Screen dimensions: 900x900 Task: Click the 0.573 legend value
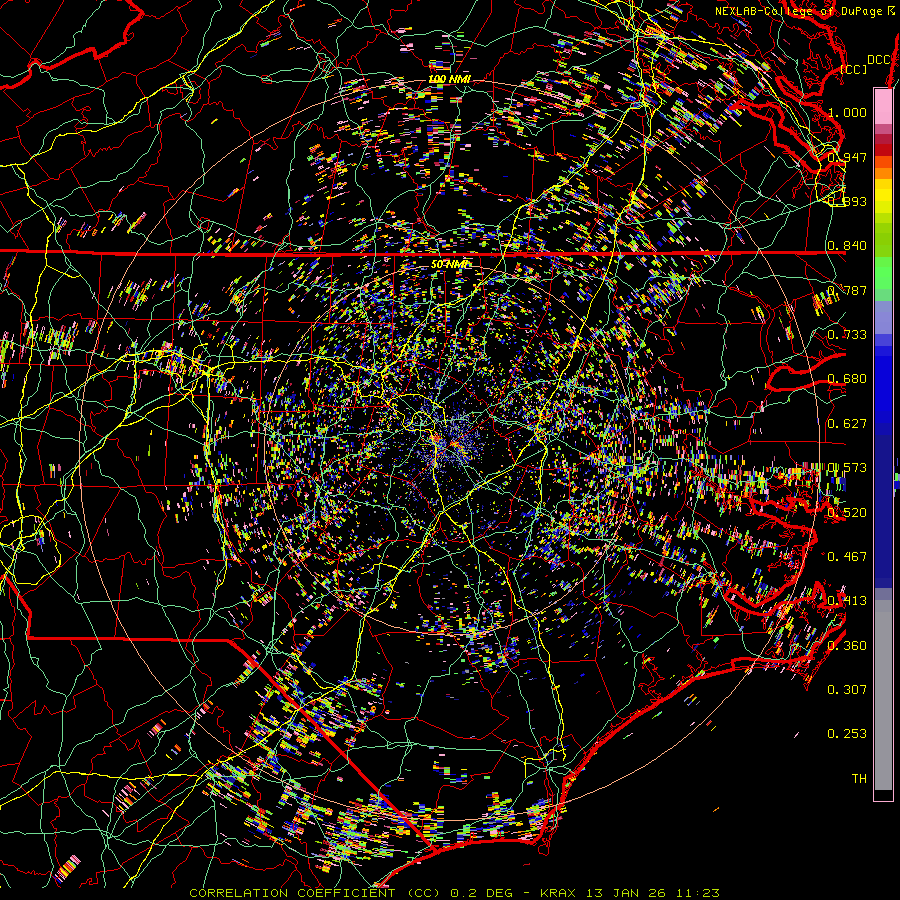pos(847,468)
